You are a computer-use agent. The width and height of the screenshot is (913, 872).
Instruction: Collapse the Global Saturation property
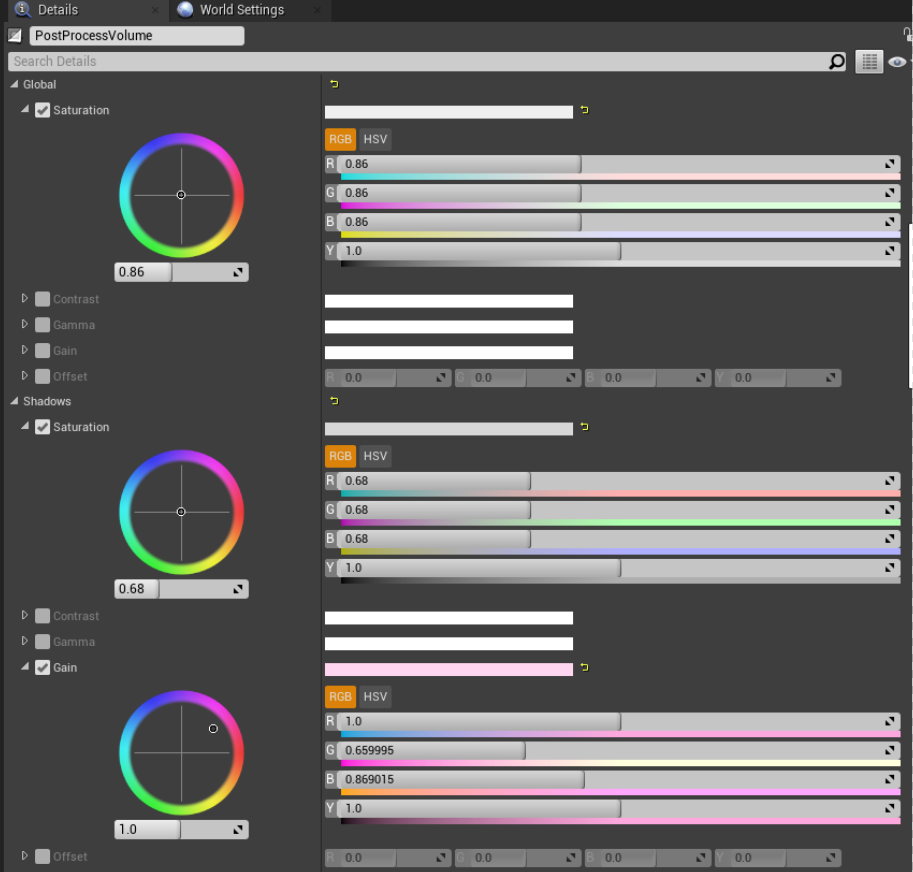point(24,109)
